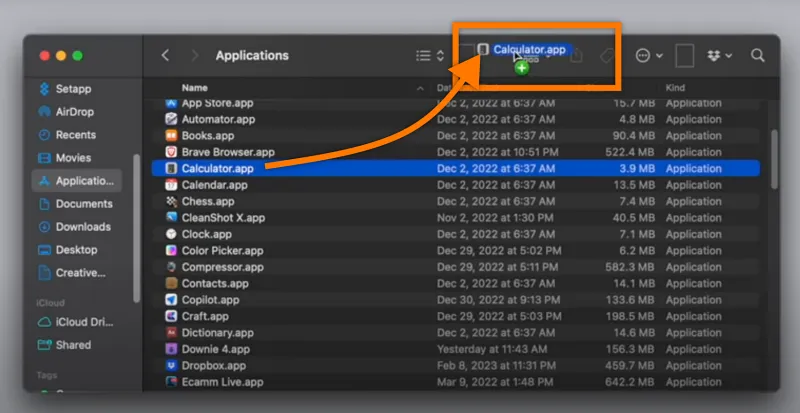Viewport: 800px width, 413px height.
Task: Click the Books.app icon
Action: 171,136
